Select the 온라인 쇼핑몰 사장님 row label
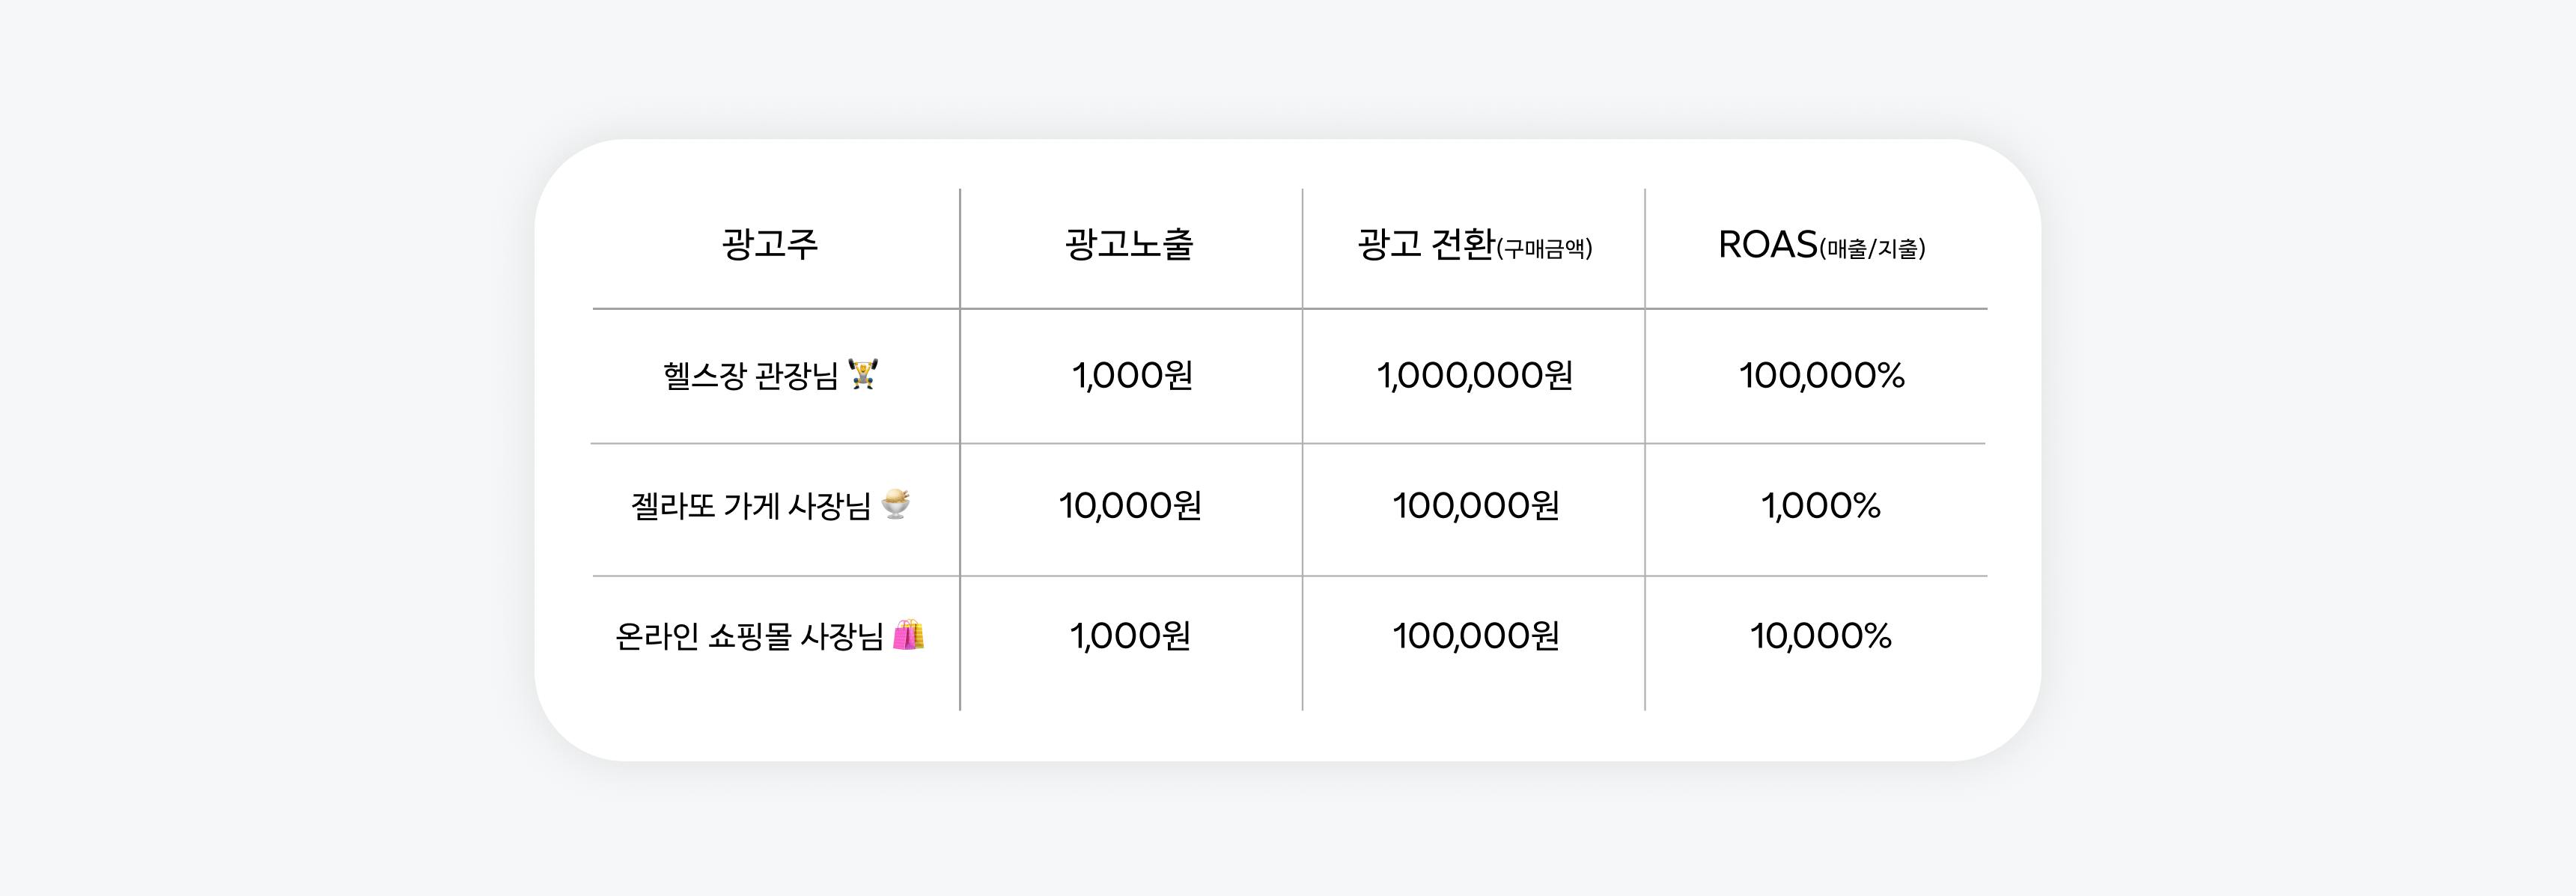This screenshot has width=2576, height=896. [749, 636]
